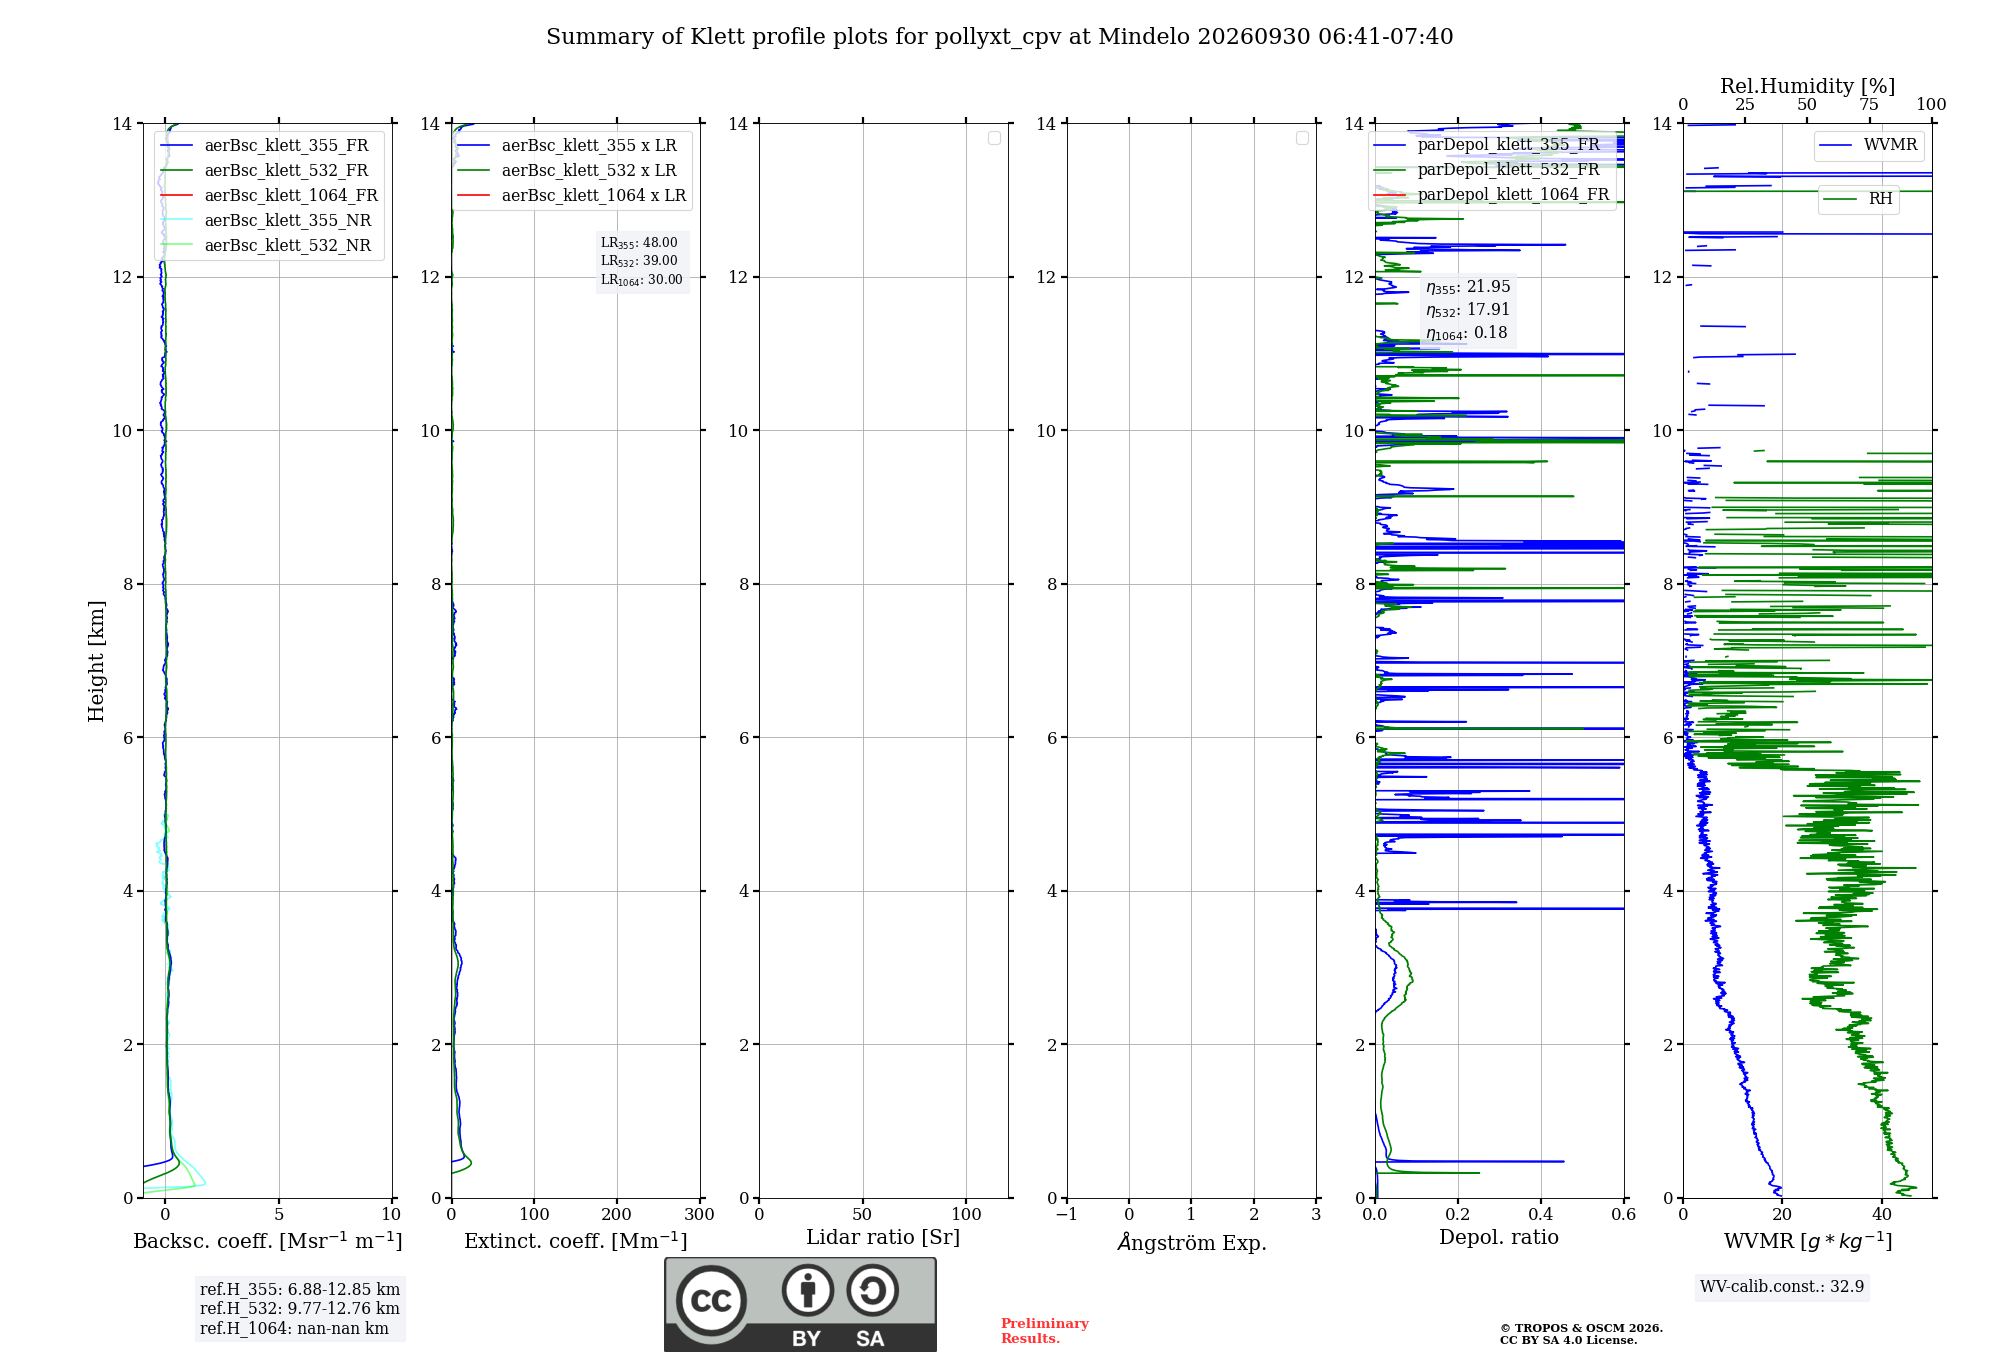Click the RH legend entry

pyautogui.click(x=1858, y=199)
